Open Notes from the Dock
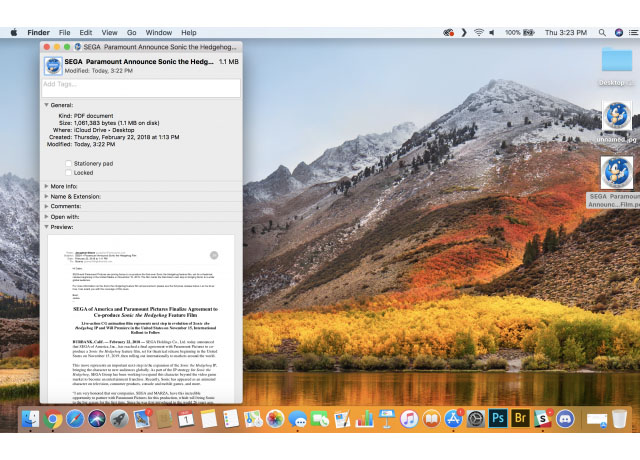Viewport: 640px width, 460px height. (209, 419)
